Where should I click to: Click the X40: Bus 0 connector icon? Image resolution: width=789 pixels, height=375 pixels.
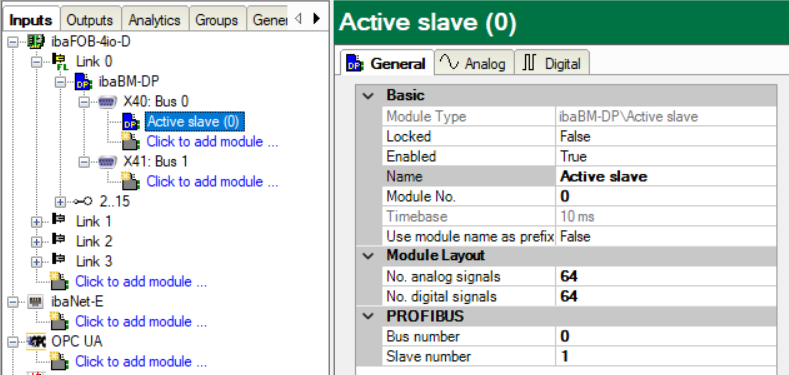107,102
